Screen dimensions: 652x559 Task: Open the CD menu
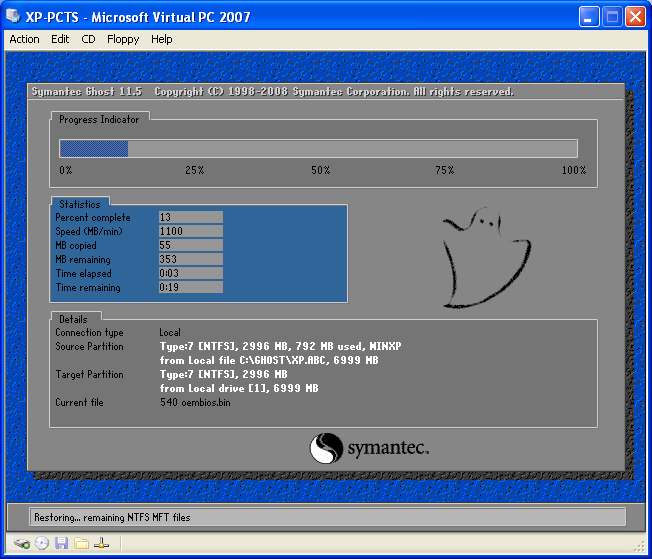88,39
